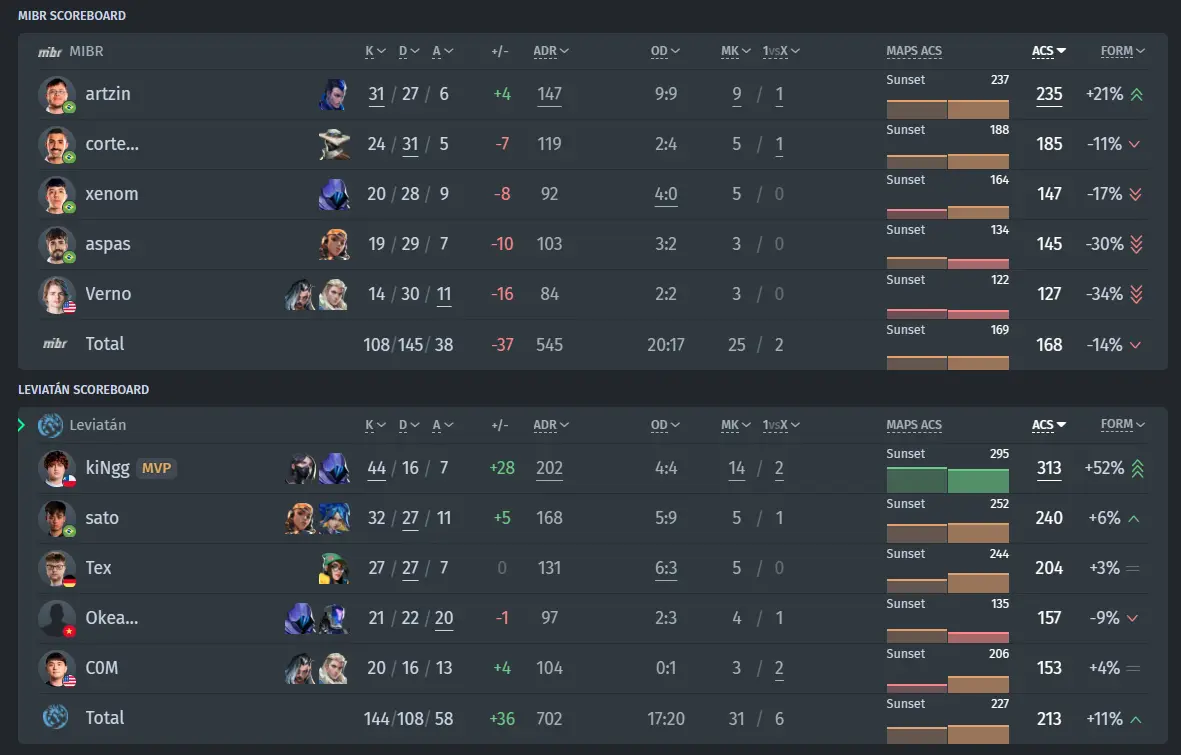This screenshot has height=755, width=1181.
Task: Click Okea's Sunset map ACS bar
Action: 948,636
